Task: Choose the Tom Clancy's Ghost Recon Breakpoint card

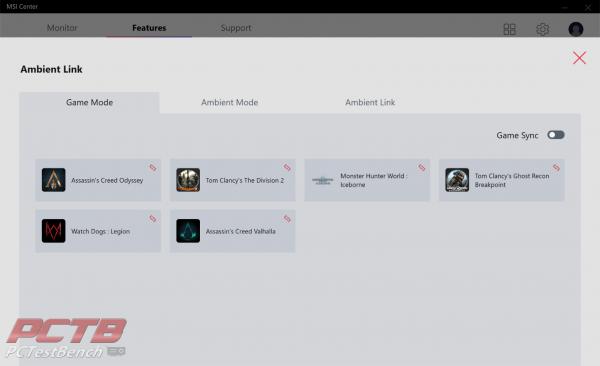Action: [x=501, y=180]
